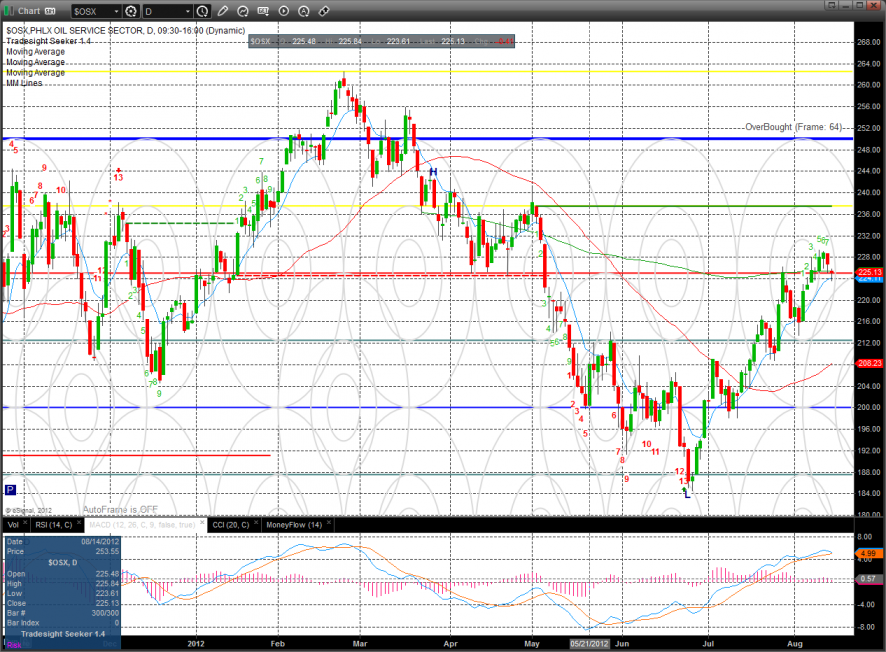Switch to the CCI (20, C) tab
This screenshot has width=886, height=652.
point(231,525)
